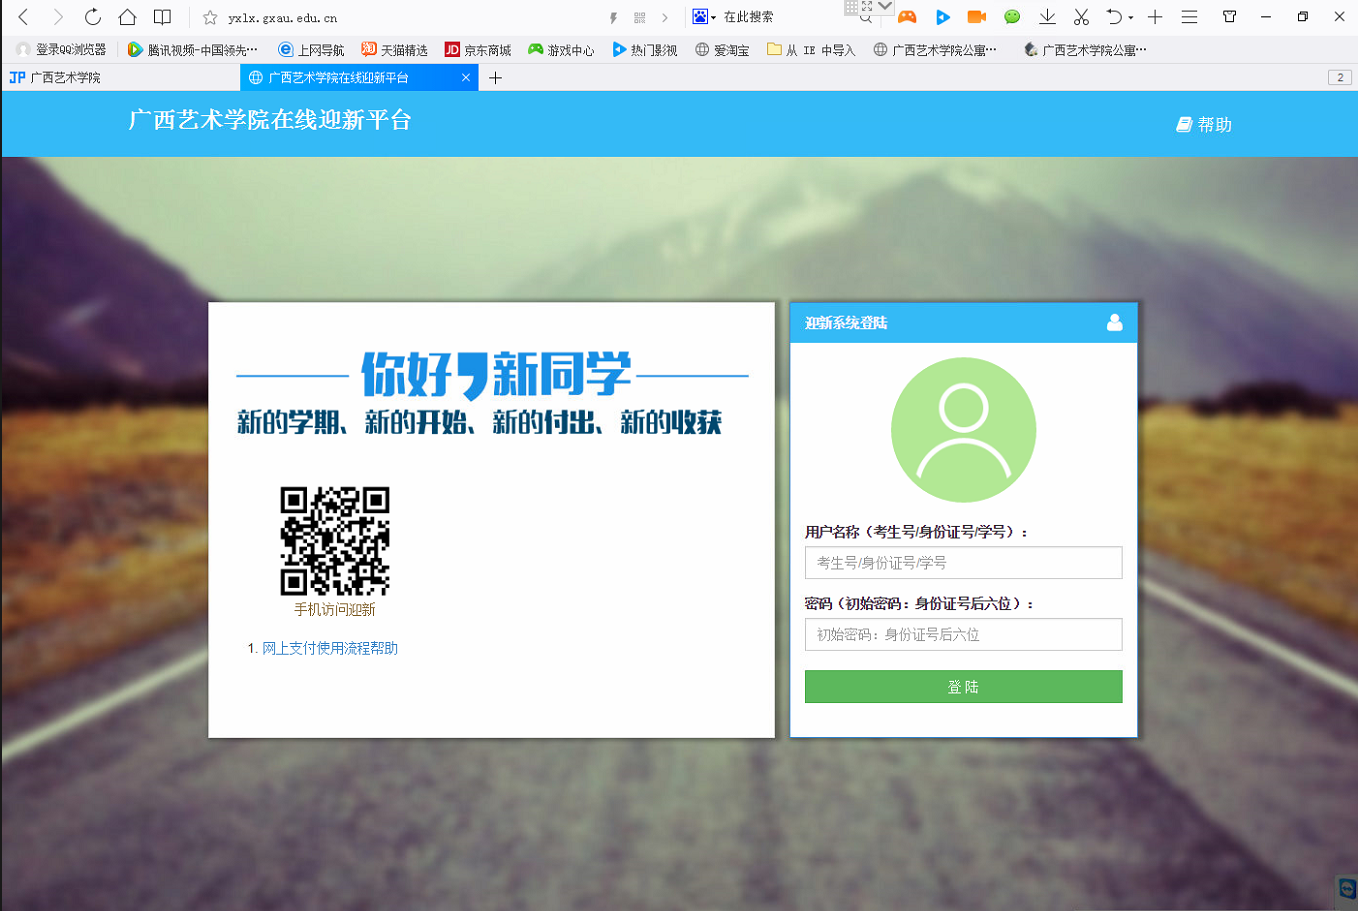Open the hamburger main menu

pos(1189,17)
